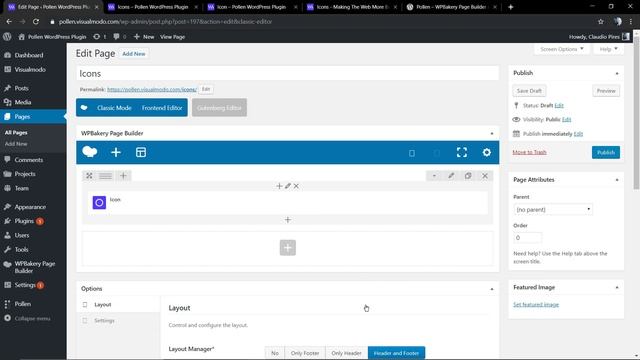Screen dimensions: 640x360
Task: Collapse the Options panel
Action: point(491,289)
